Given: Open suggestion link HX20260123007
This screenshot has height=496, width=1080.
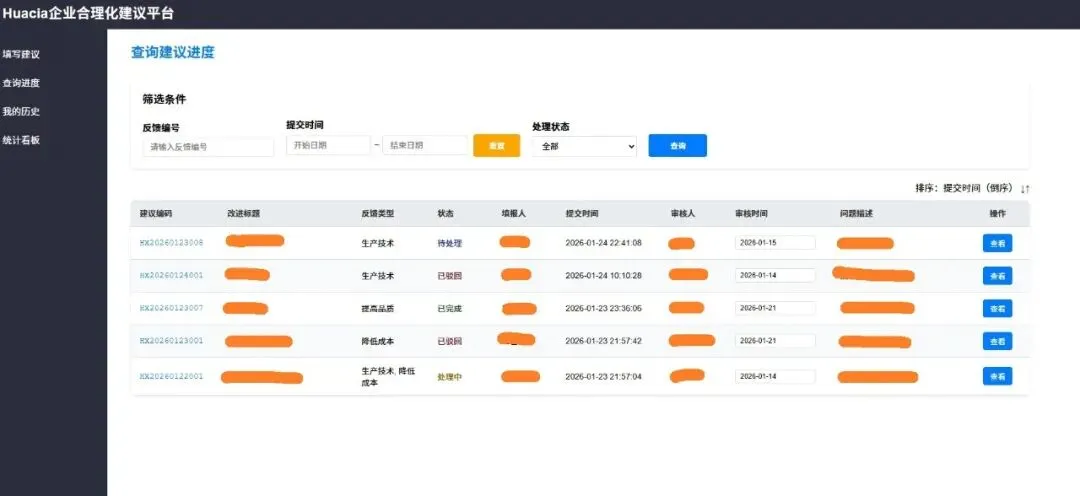Looking at the screenshot, I should 172,308.
